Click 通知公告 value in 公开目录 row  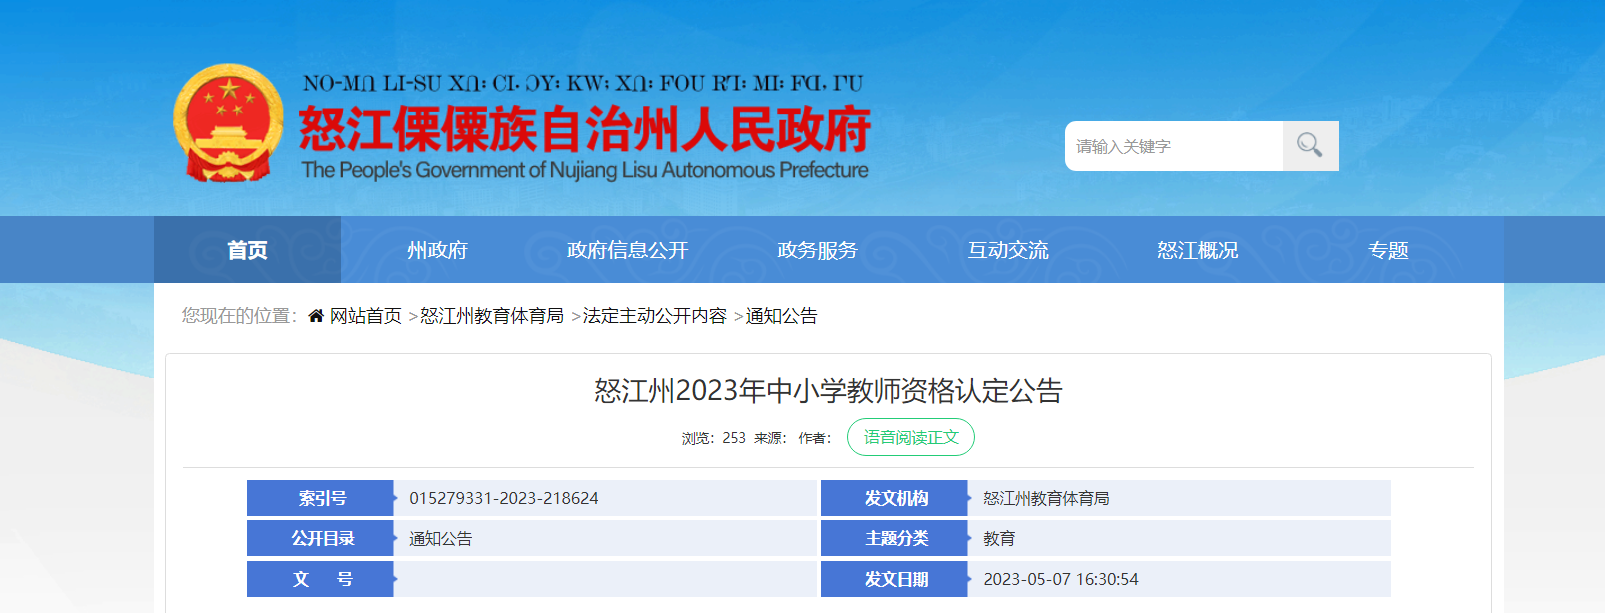pyautogui.click(x=440, y=538)
